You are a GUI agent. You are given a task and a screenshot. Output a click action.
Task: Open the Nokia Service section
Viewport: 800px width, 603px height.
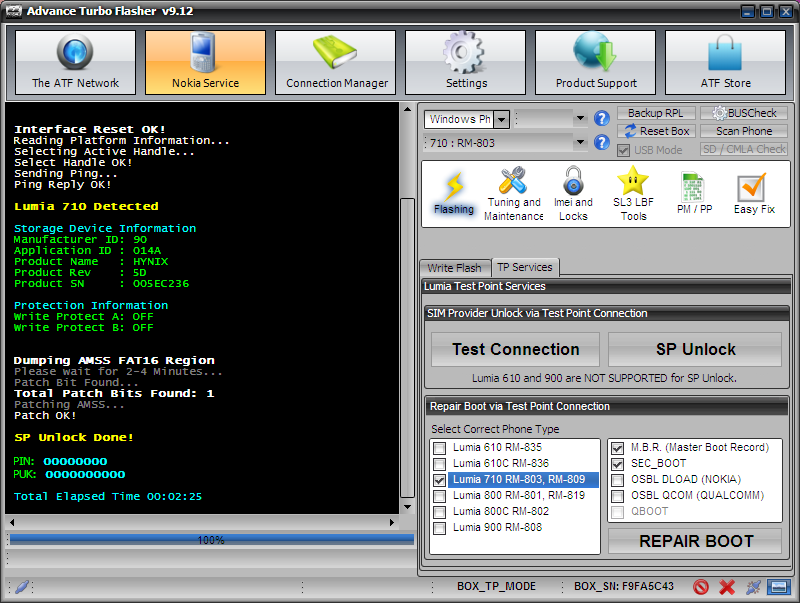pos(205,62)
